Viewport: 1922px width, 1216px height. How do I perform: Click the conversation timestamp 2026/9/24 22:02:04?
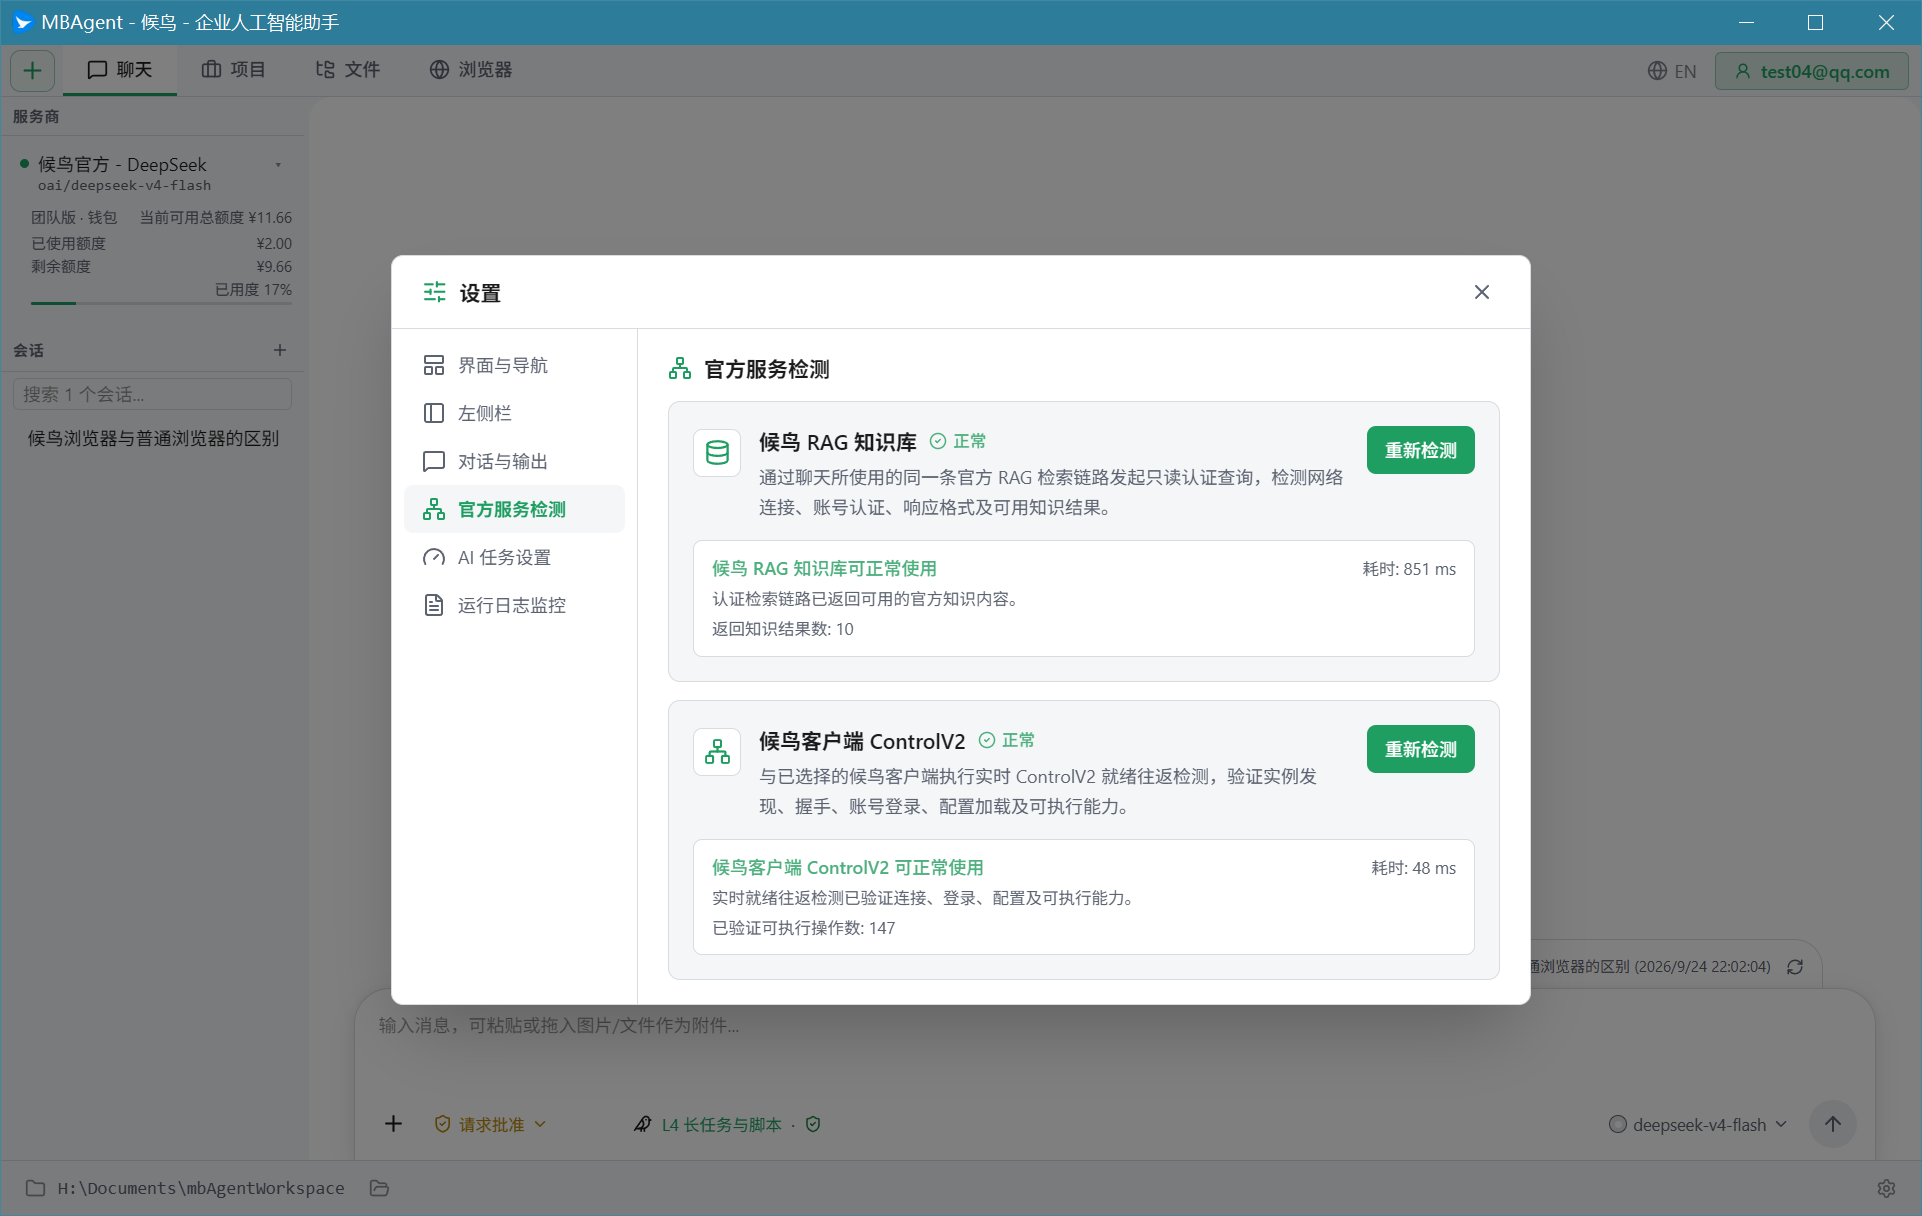1703,967
